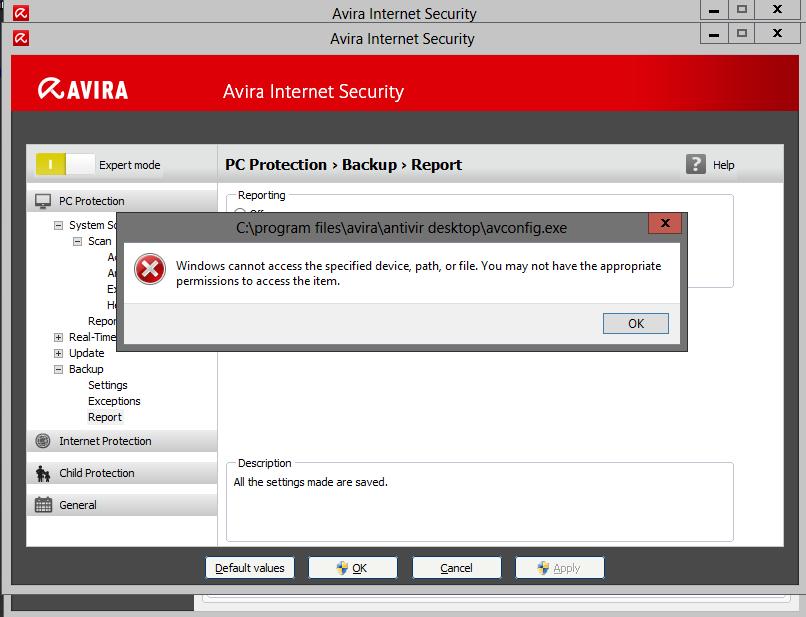Click the Default values button
The image size is (806, 617).
click(250, 568)
